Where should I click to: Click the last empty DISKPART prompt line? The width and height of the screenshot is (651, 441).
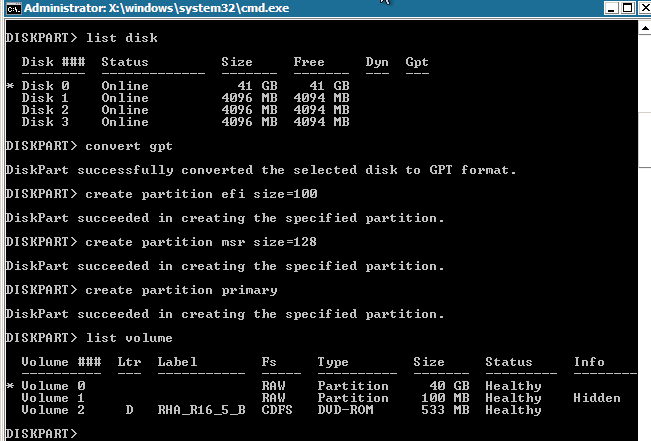(40, 434)
